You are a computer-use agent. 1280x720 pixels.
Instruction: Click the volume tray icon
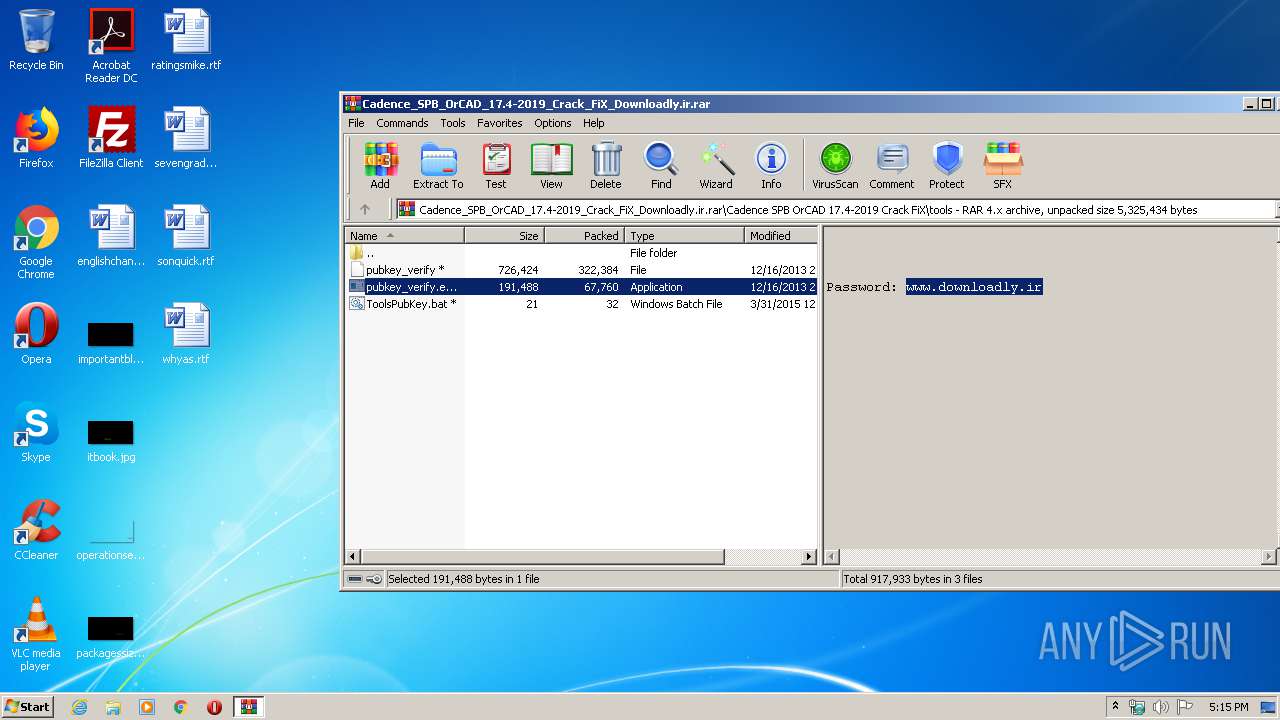pyautogui.click(x=1161, y=707)
